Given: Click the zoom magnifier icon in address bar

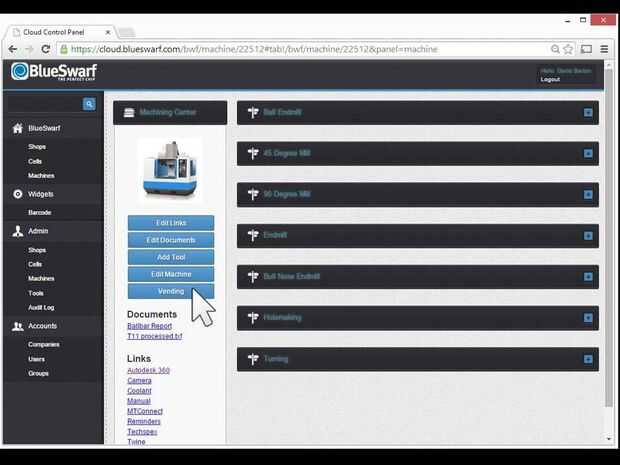Looking at the screenshot, I should point(555,49).
